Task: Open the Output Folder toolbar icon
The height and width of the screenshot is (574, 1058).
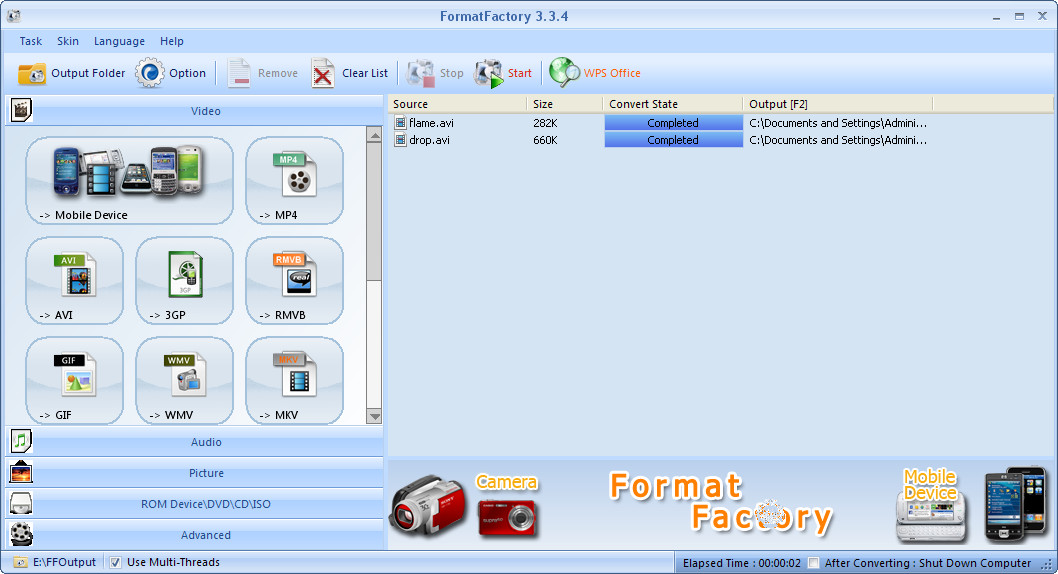Action: pyautogui.click(x=32, y=73)
